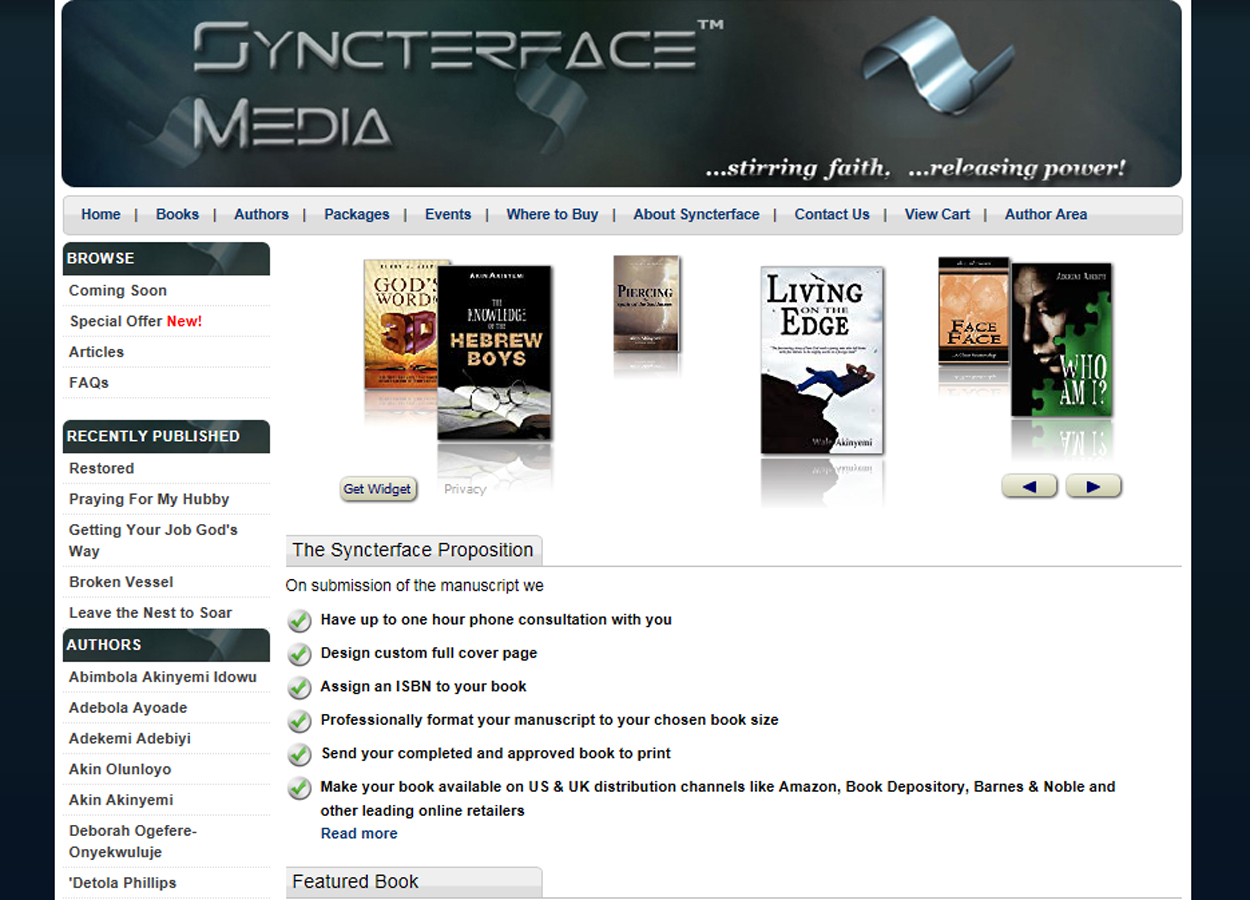This screenshot has width=1250, height=900.
Task: Click the checkmark beside Send your completed book
Action: click(299, 754)
